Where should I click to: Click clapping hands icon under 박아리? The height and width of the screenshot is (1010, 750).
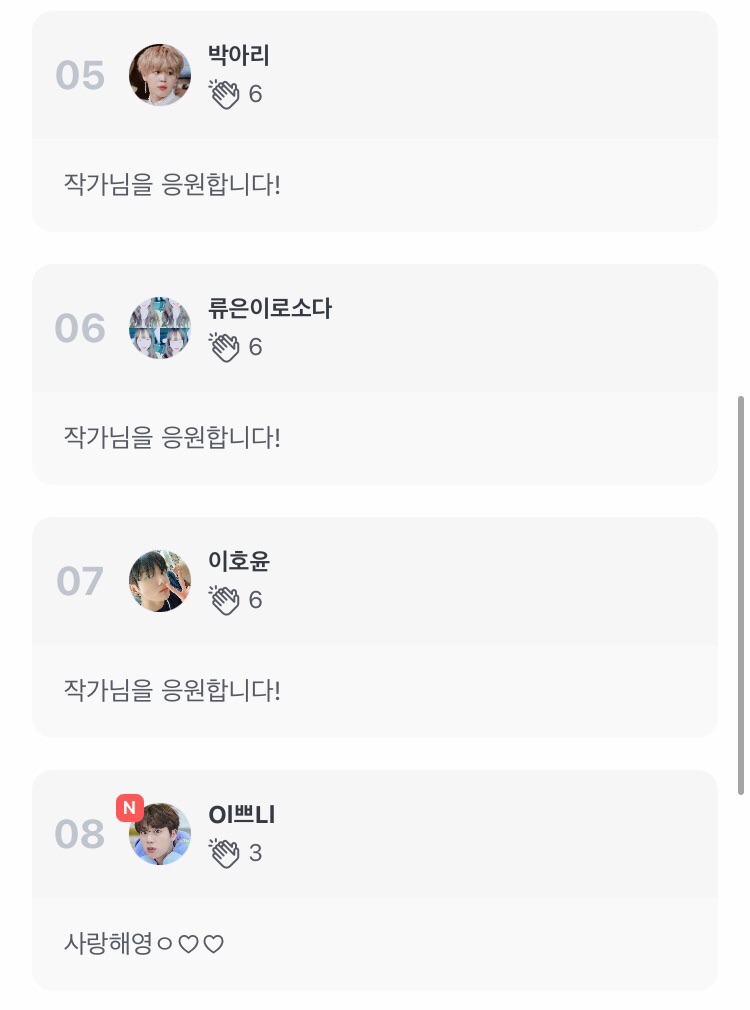225,94
